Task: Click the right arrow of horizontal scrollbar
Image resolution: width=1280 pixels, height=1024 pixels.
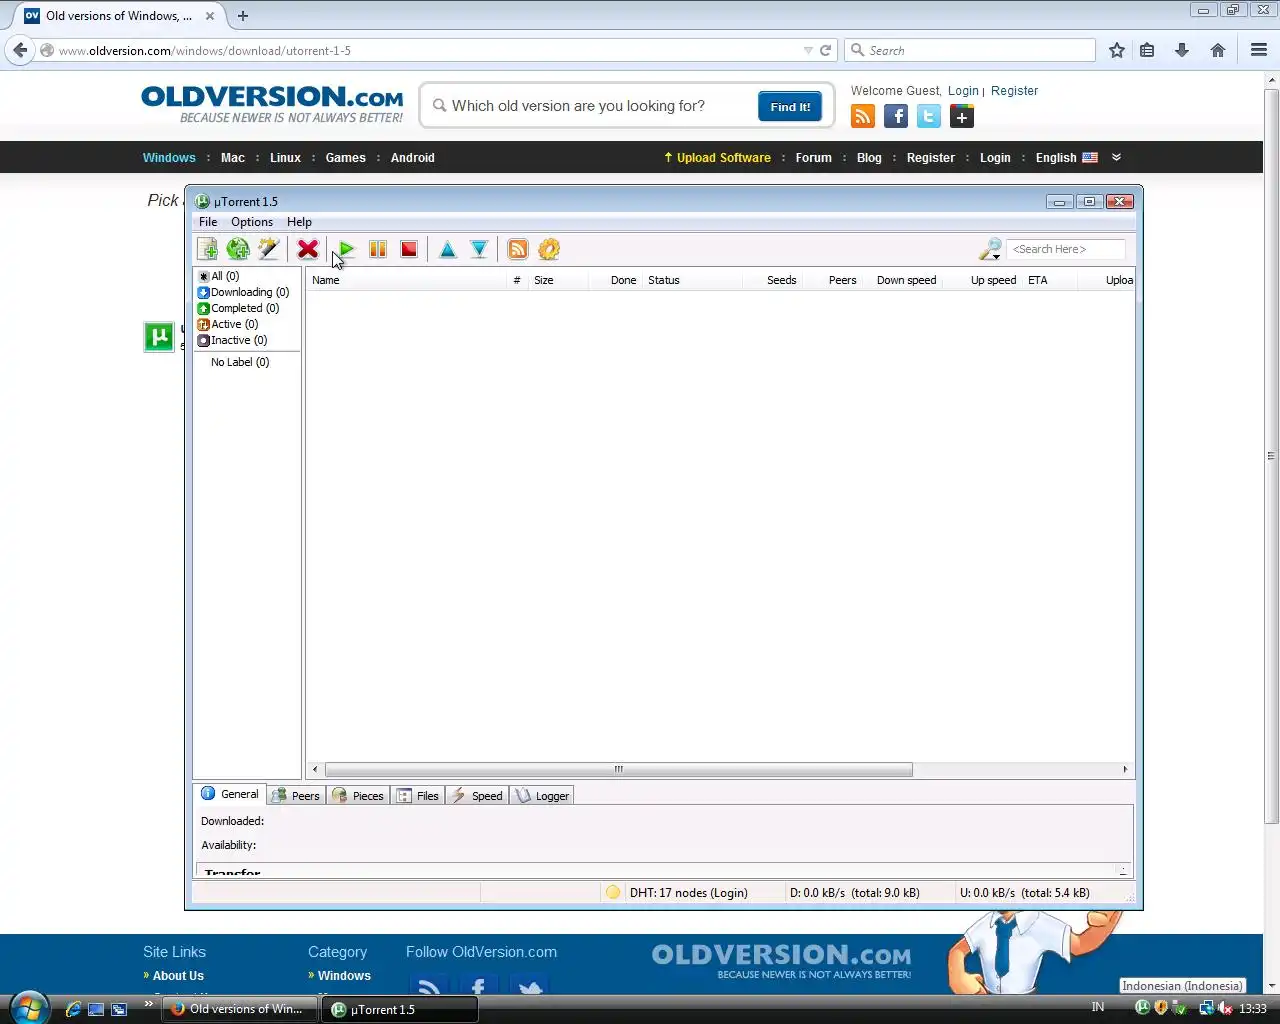Action: click(1125, 769)
